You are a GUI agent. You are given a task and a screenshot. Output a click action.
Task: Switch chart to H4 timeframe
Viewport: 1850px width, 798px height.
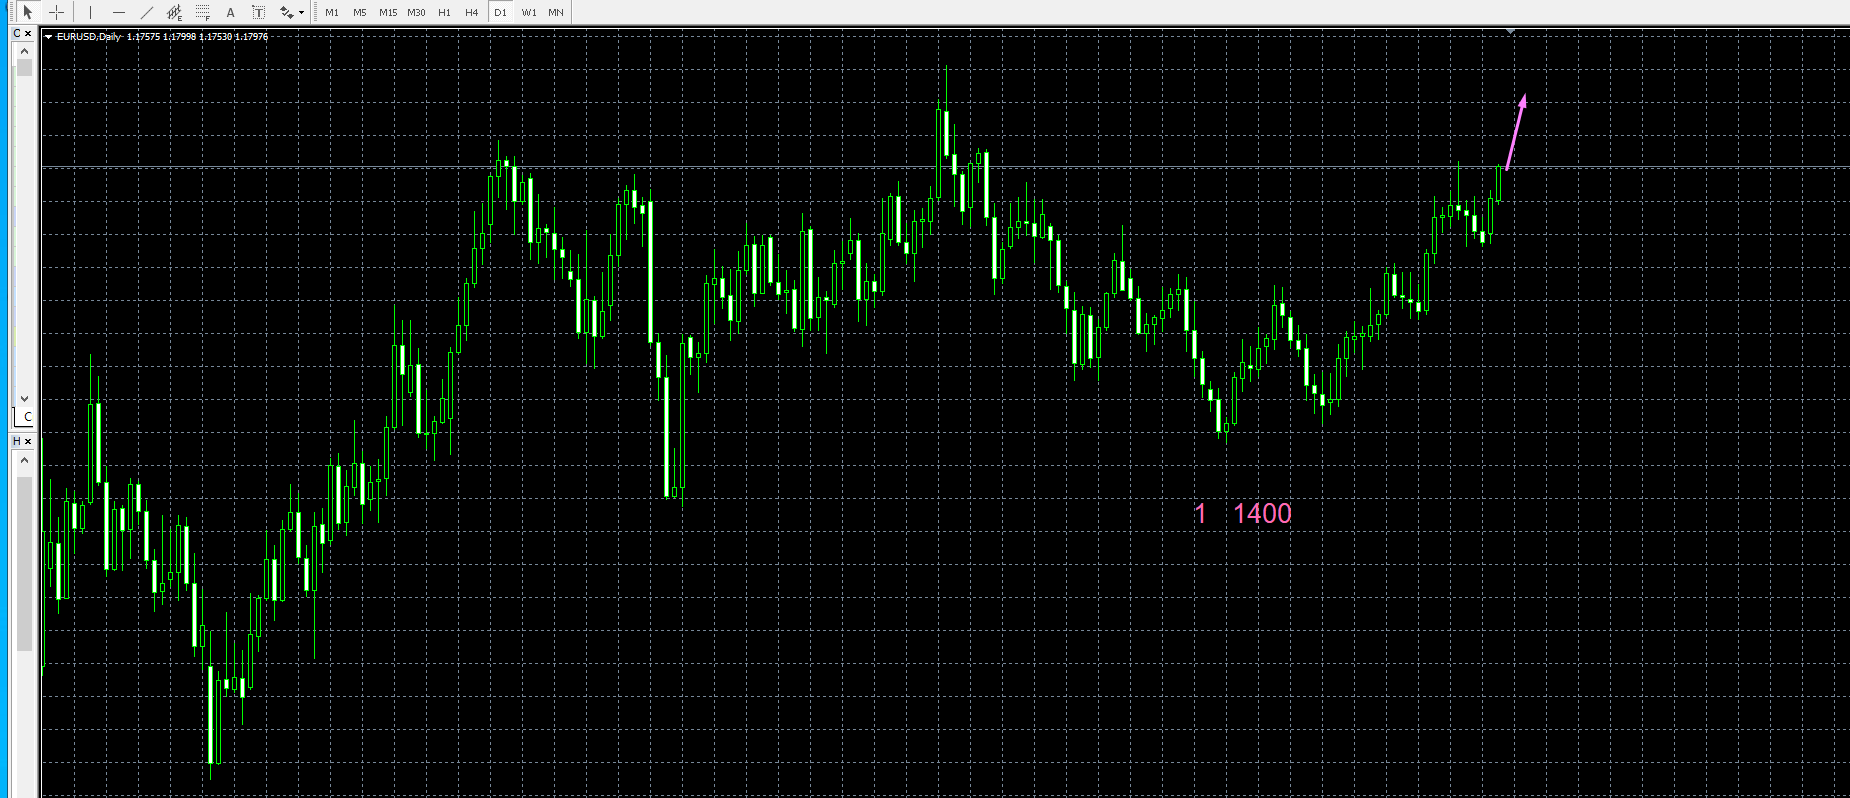[472, 12]
